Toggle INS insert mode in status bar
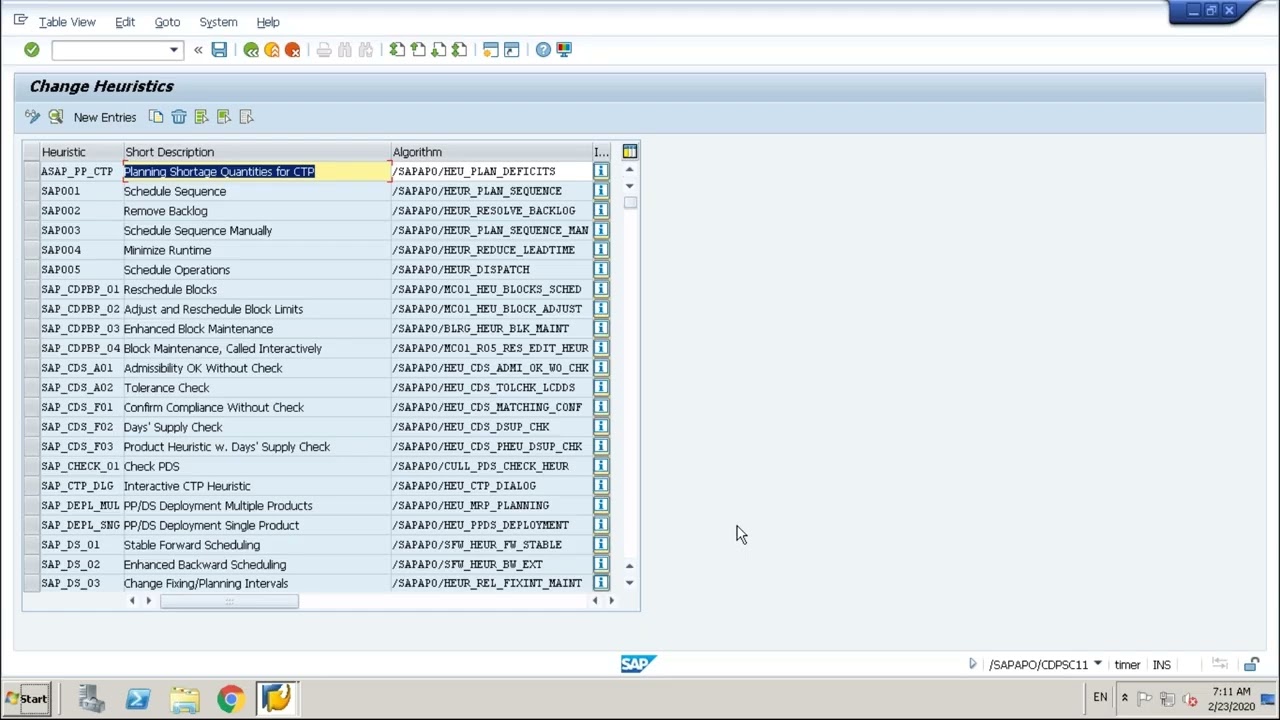 coord(1161,665)
